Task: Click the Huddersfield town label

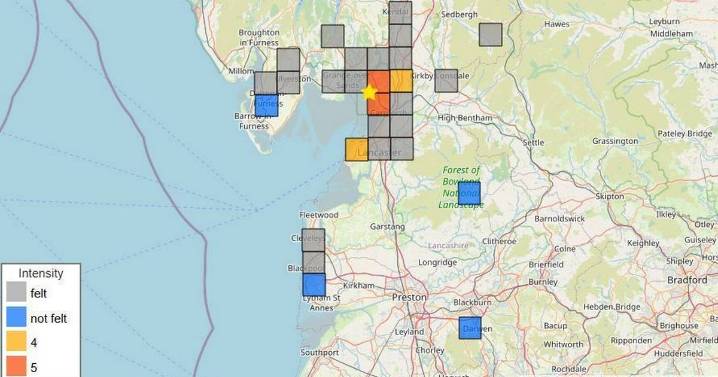Action: pos(679,354)
